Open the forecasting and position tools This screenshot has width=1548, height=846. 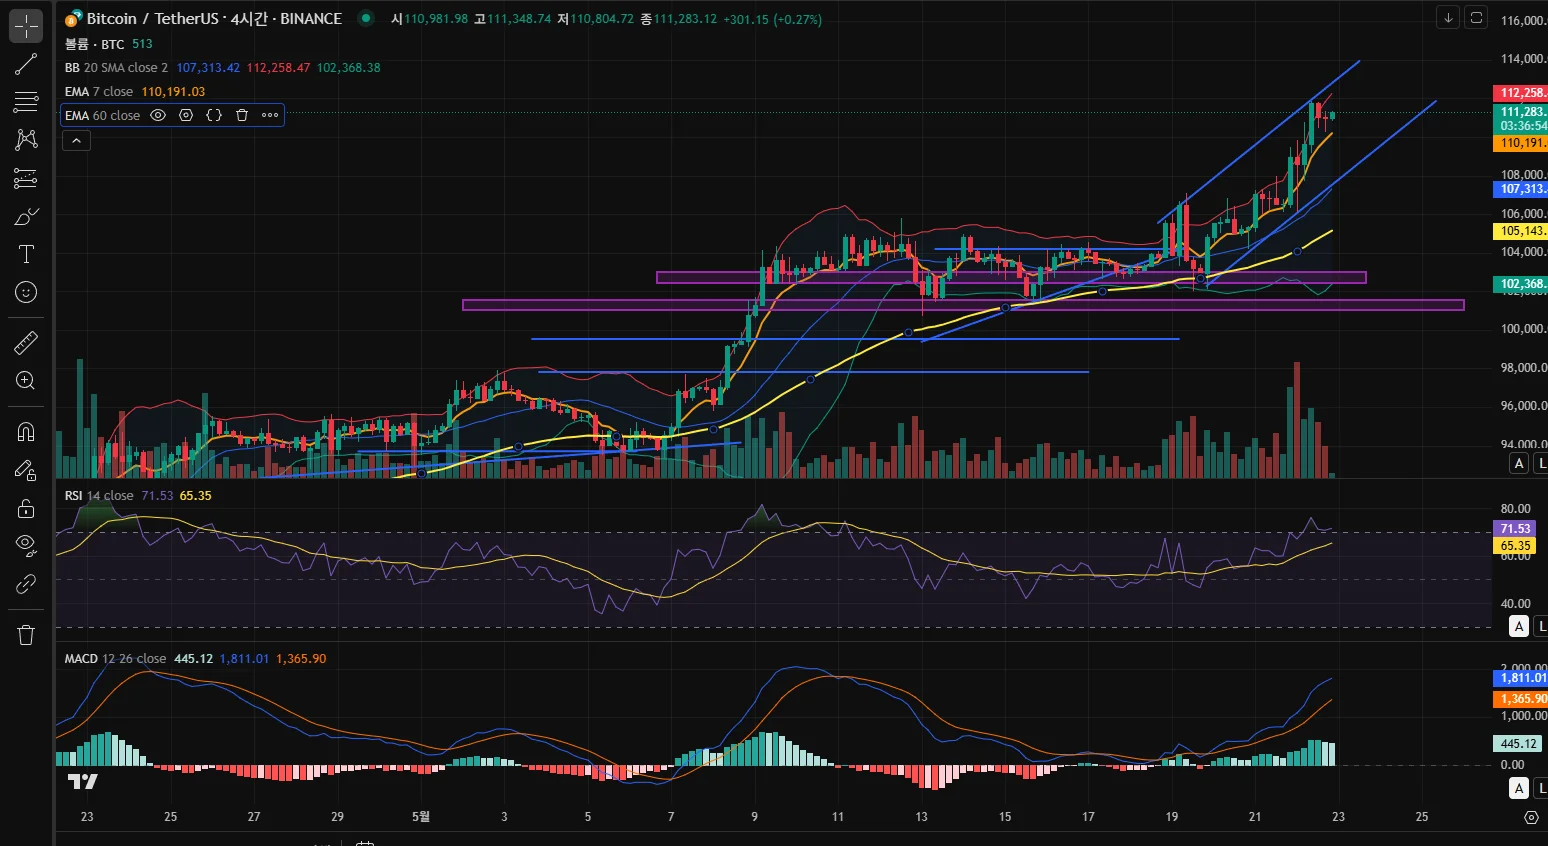point(26,178)
